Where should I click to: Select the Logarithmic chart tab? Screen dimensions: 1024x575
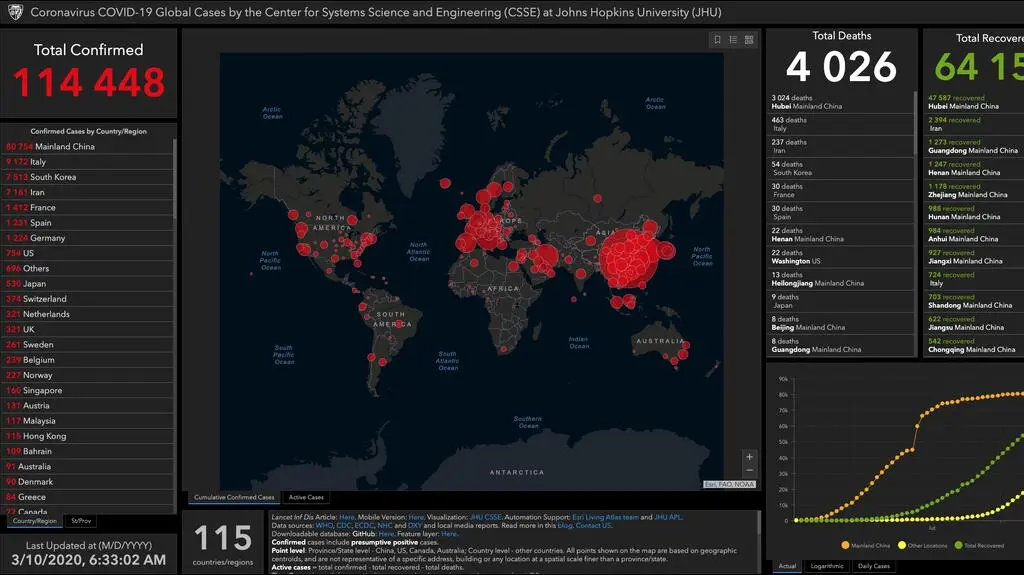pyautogui.click(x=828, y=566)
